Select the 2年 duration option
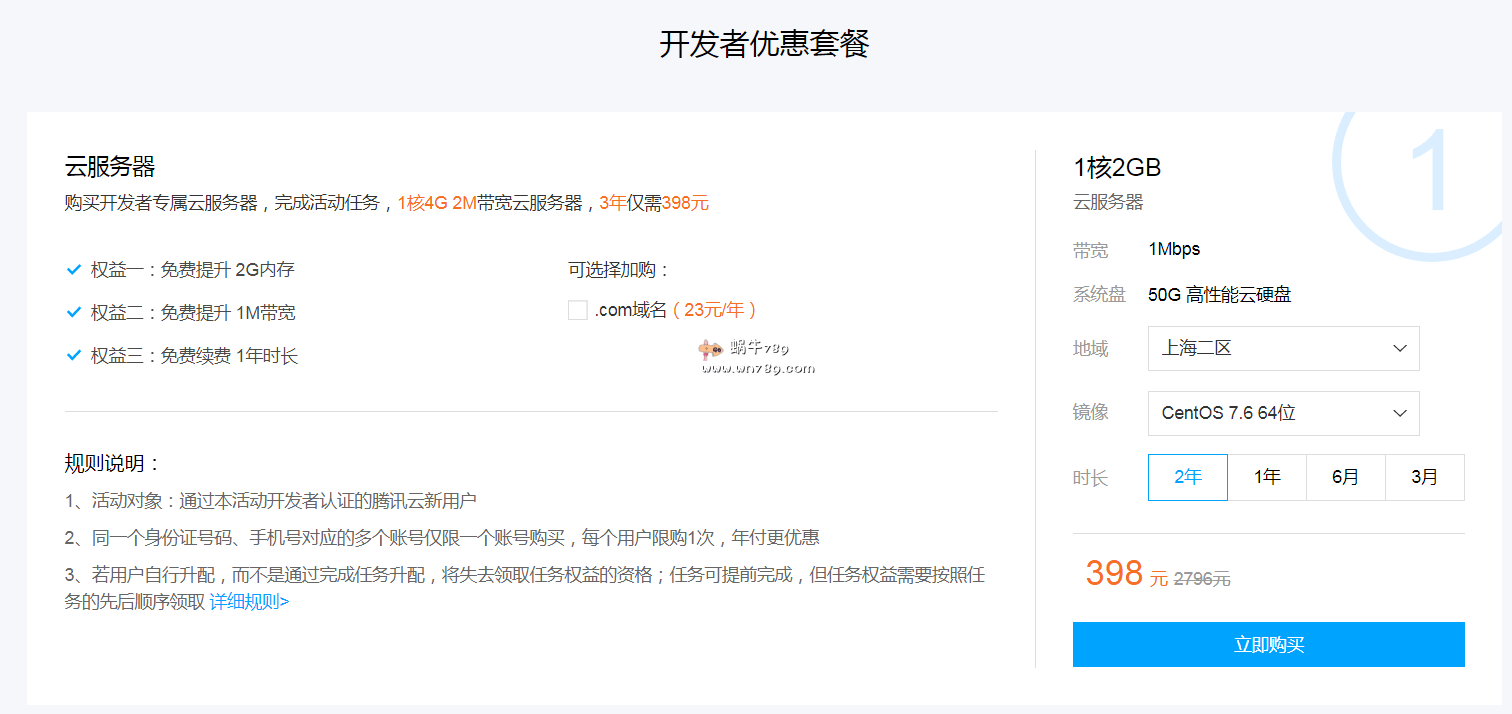Screen dimensions: 1512x714 pos(1187,477)
